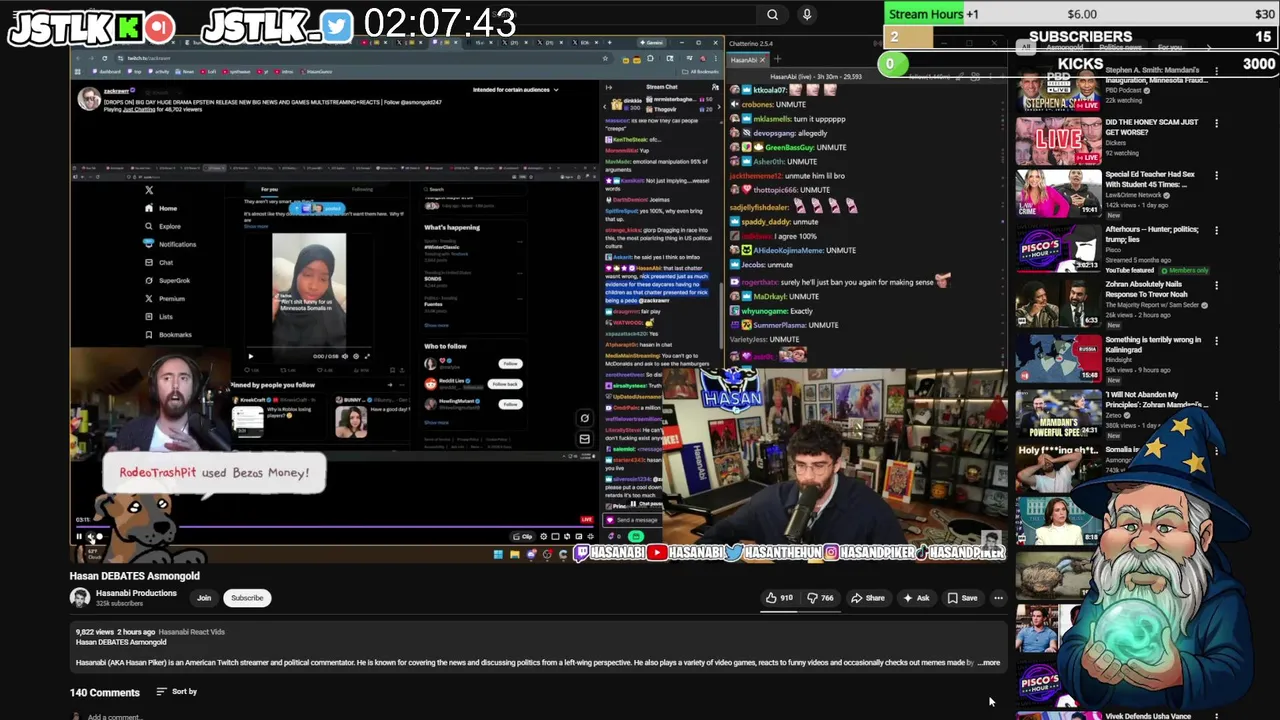Subscribe to Hasanabi Productions
Viewport: 1280px width, 720px height.
click(x=247, y=598)
